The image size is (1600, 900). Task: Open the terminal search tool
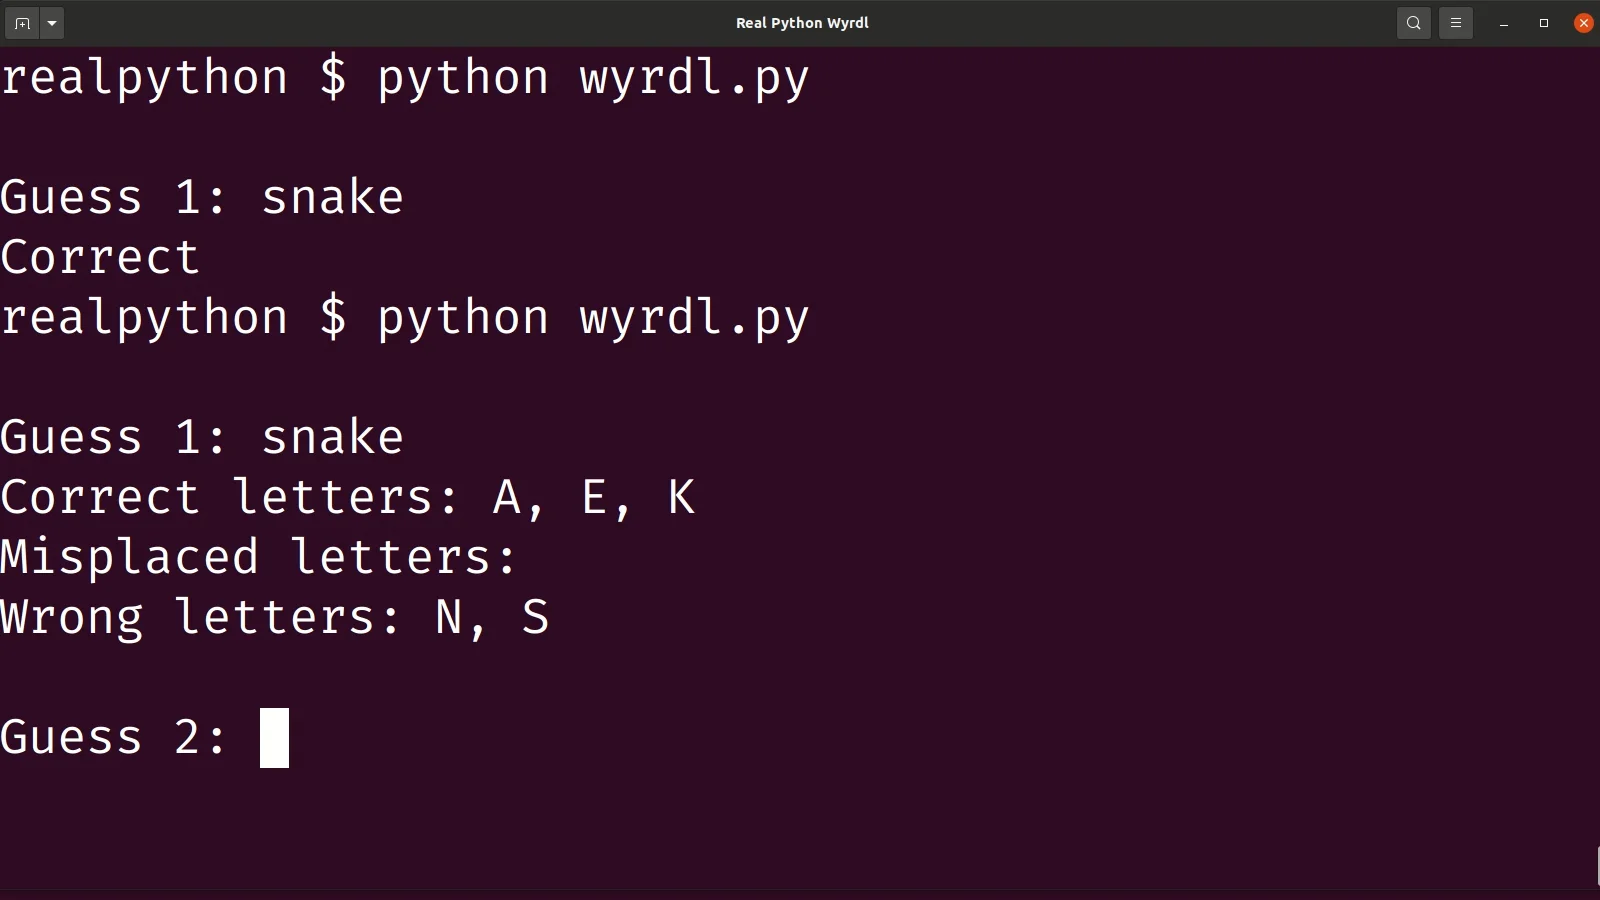click(1413, 23)
